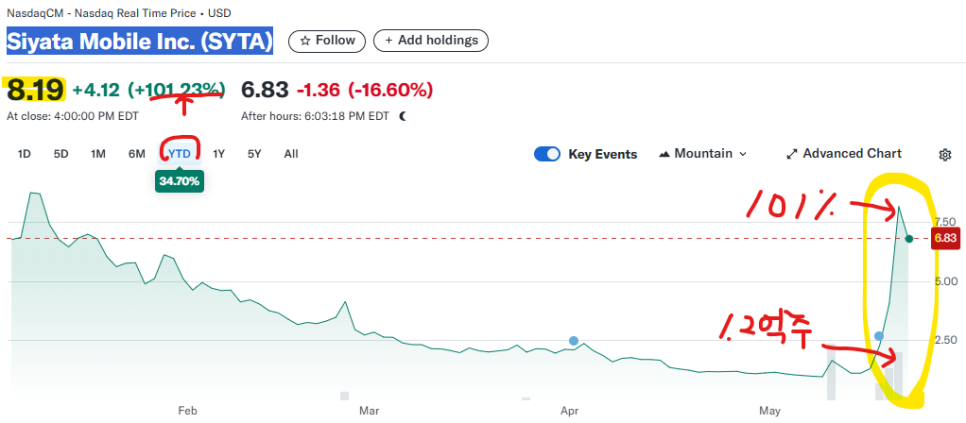Click the April key event dot

(x=574, y=340)
